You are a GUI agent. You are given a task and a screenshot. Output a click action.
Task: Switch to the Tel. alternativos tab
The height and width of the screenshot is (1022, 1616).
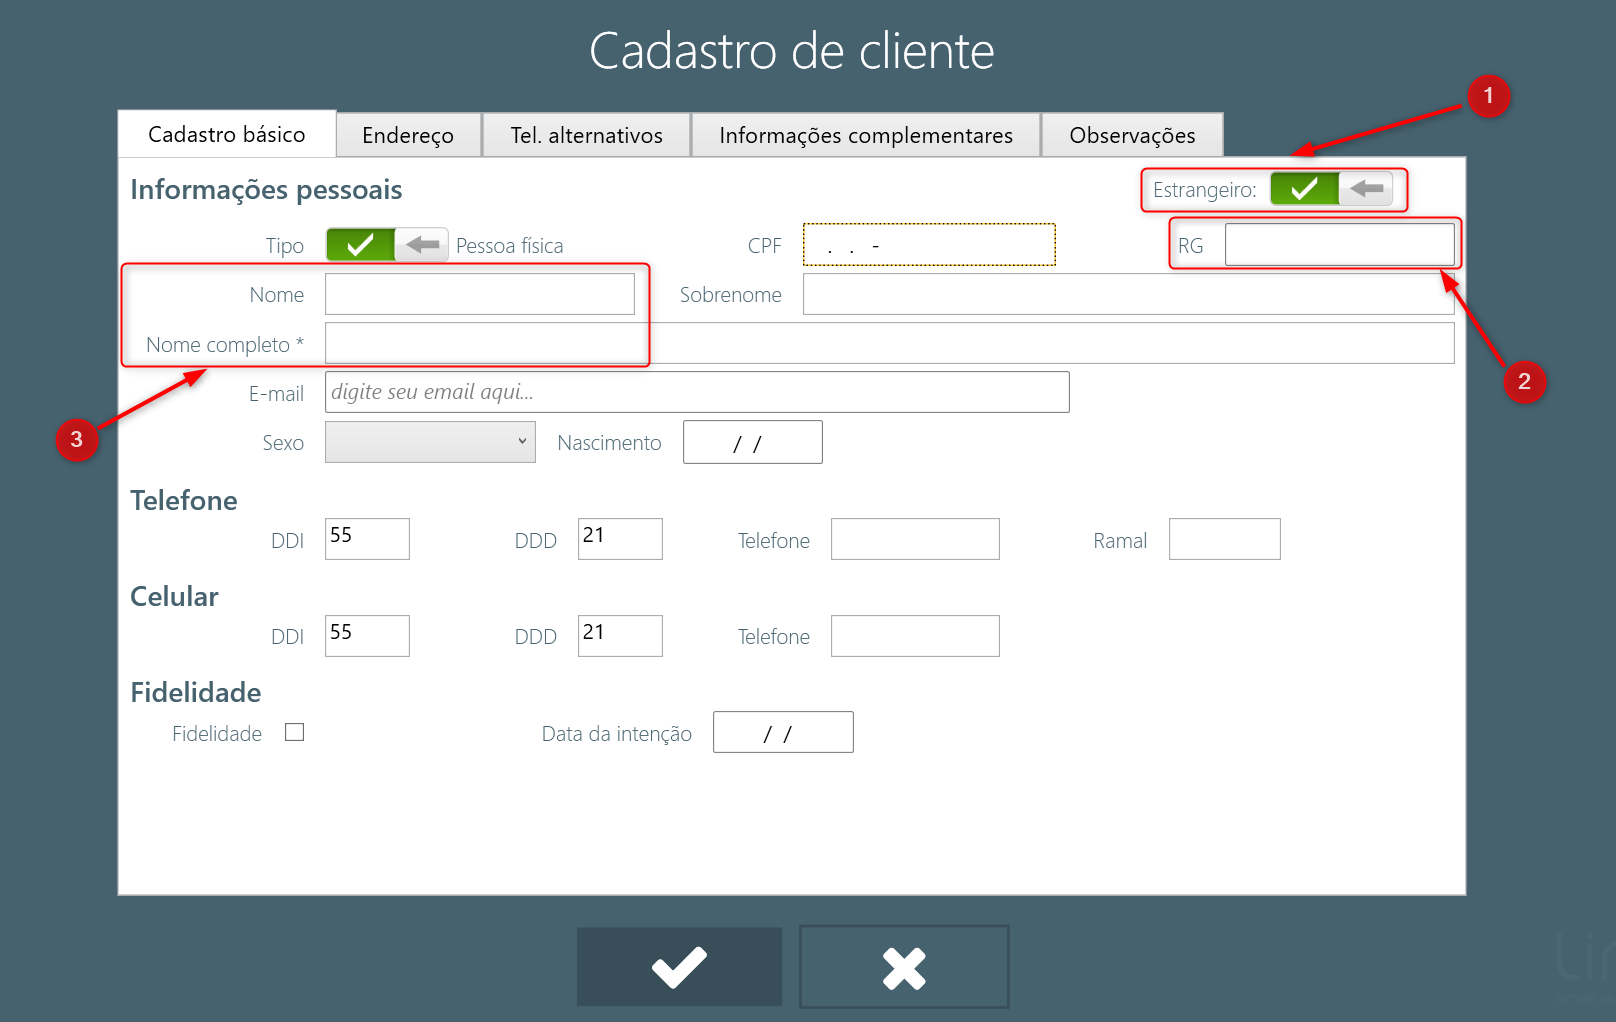(x=586, y=135)
